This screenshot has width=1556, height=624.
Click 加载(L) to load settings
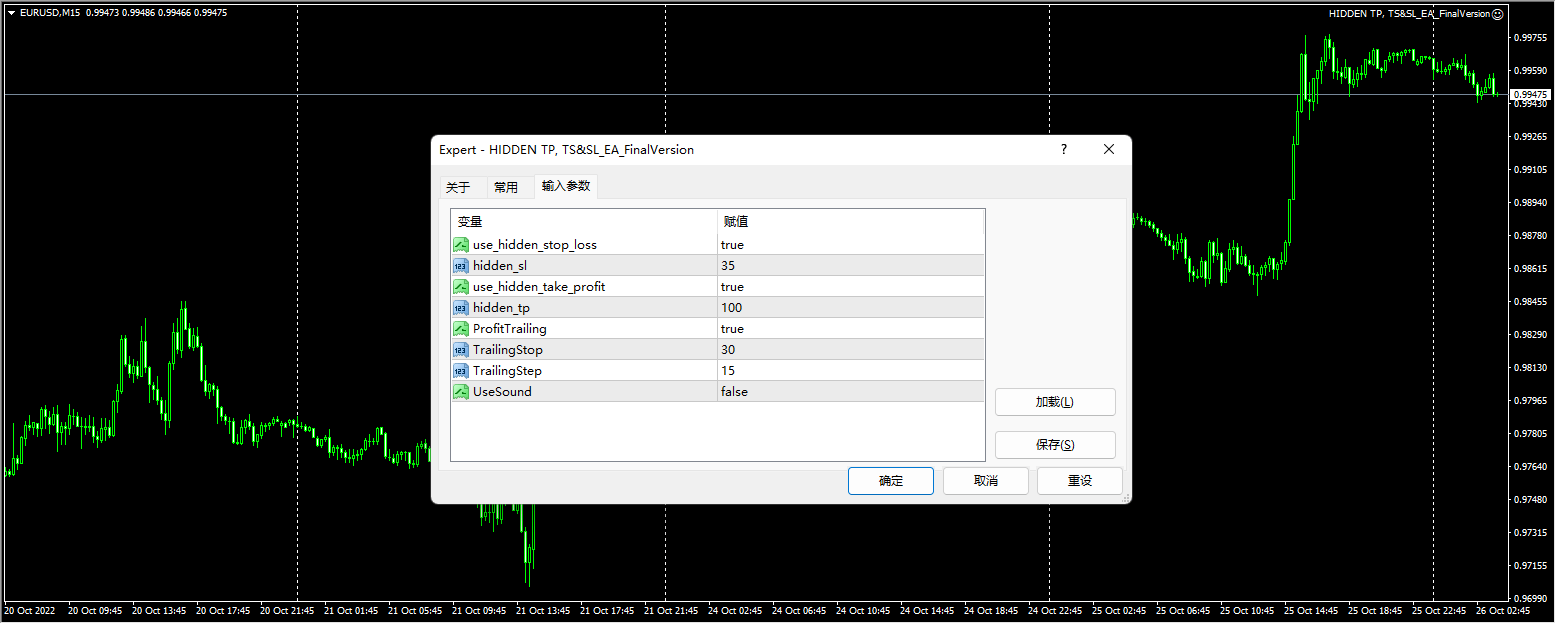coord(1054,402)
